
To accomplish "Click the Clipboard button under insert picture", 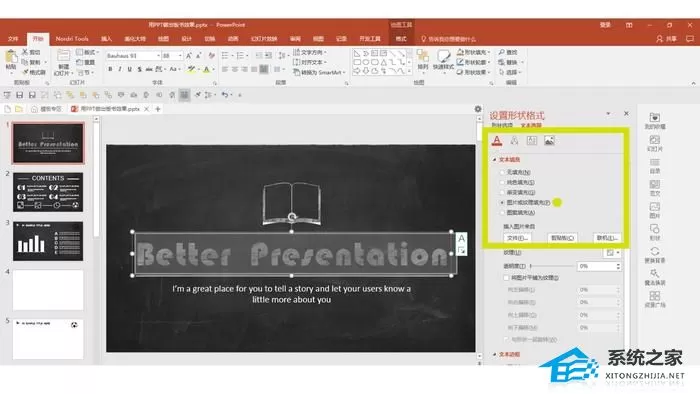I will [x=562, y=238].
